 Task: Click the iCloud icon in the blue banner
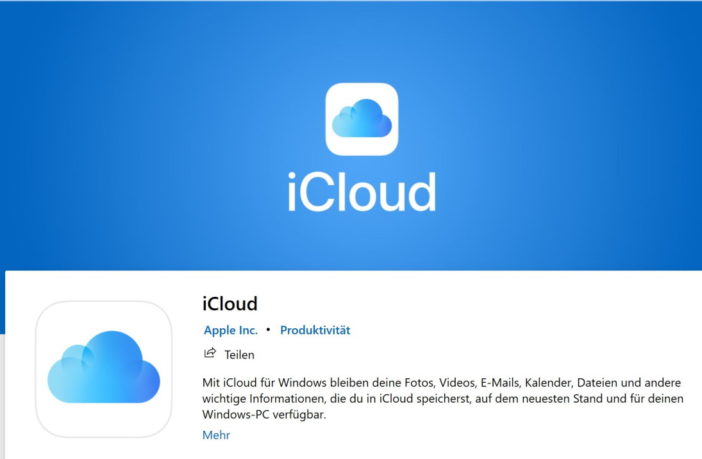click(362, 119)
